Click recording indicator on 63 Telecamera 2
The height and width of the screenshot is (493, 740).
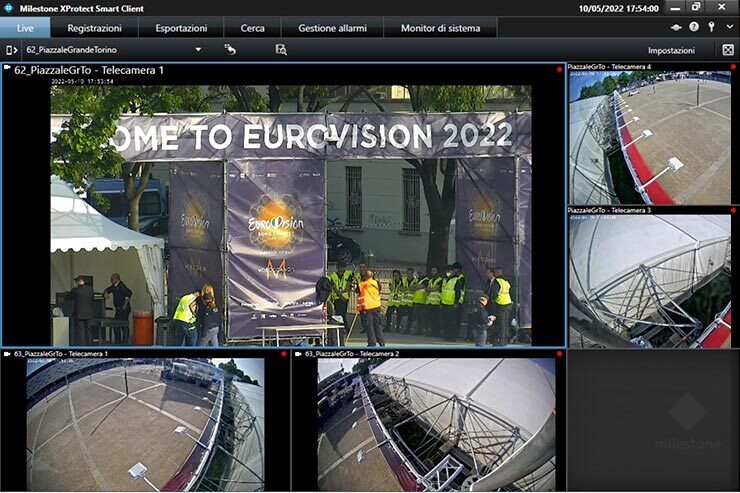click(559, 354)
